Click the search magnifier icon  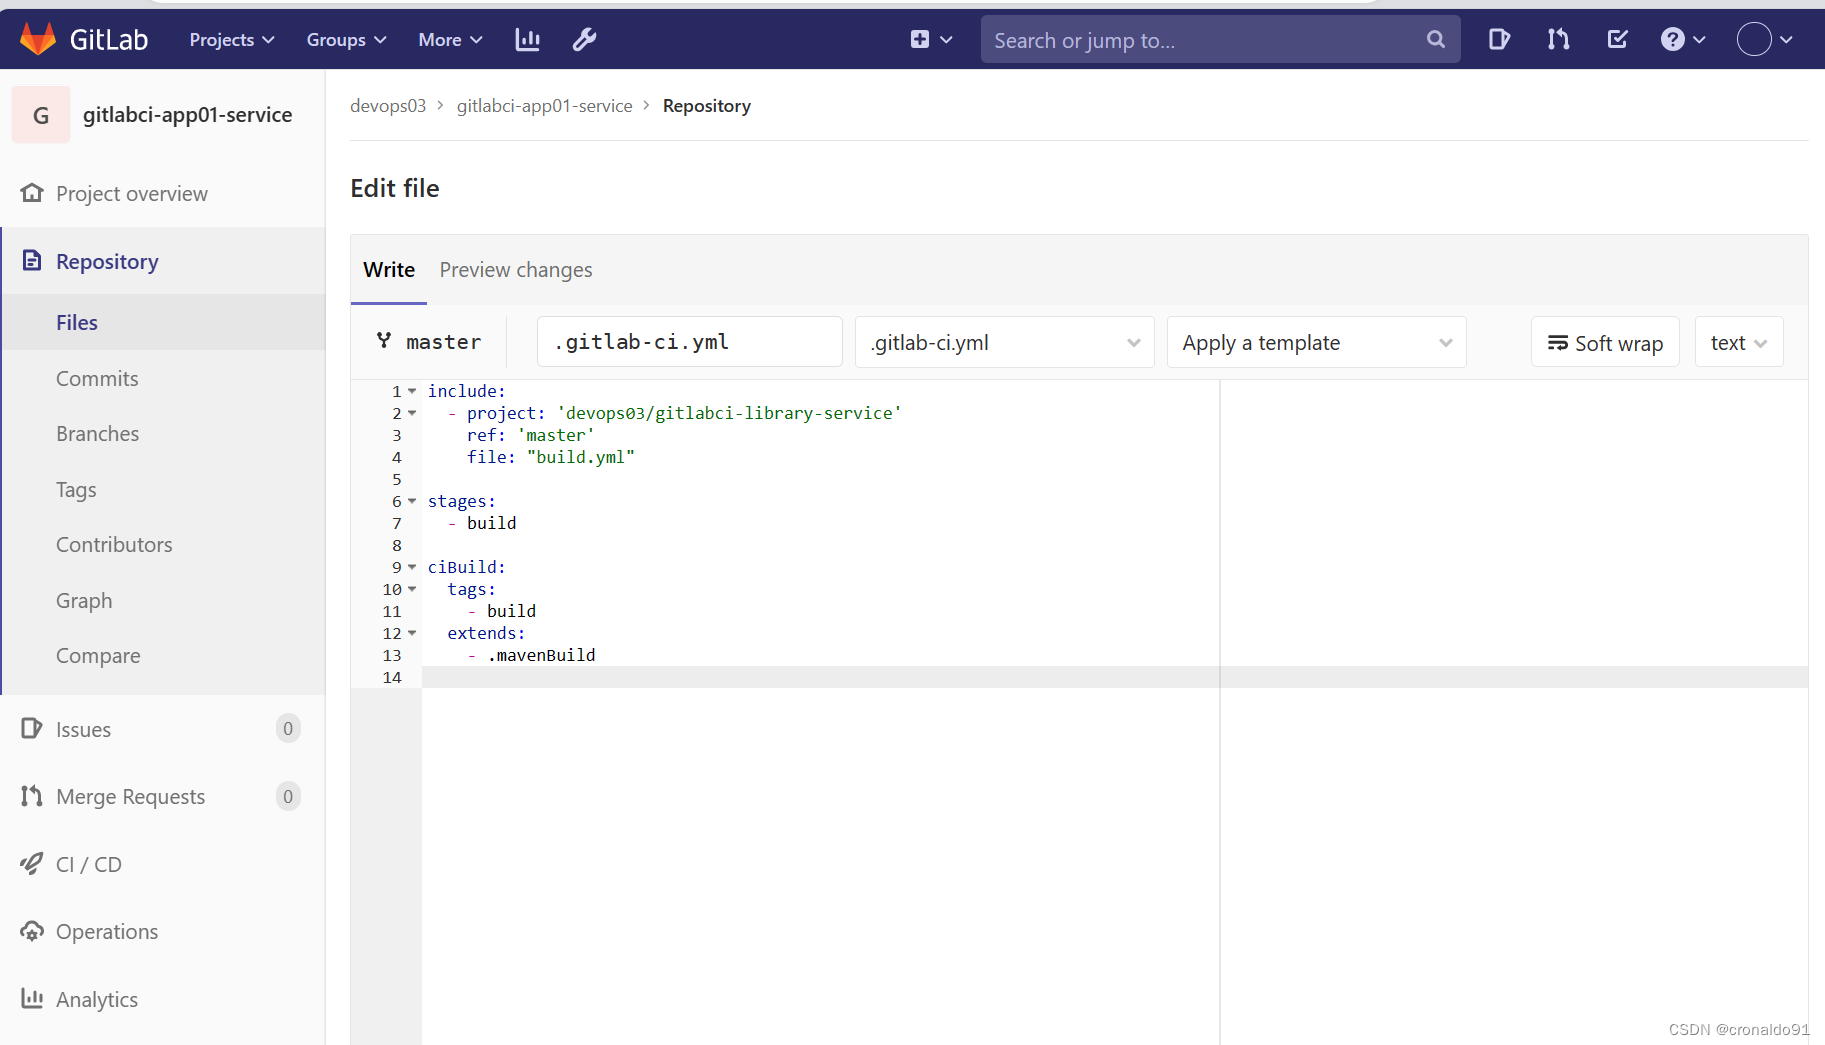(1436, 39)
